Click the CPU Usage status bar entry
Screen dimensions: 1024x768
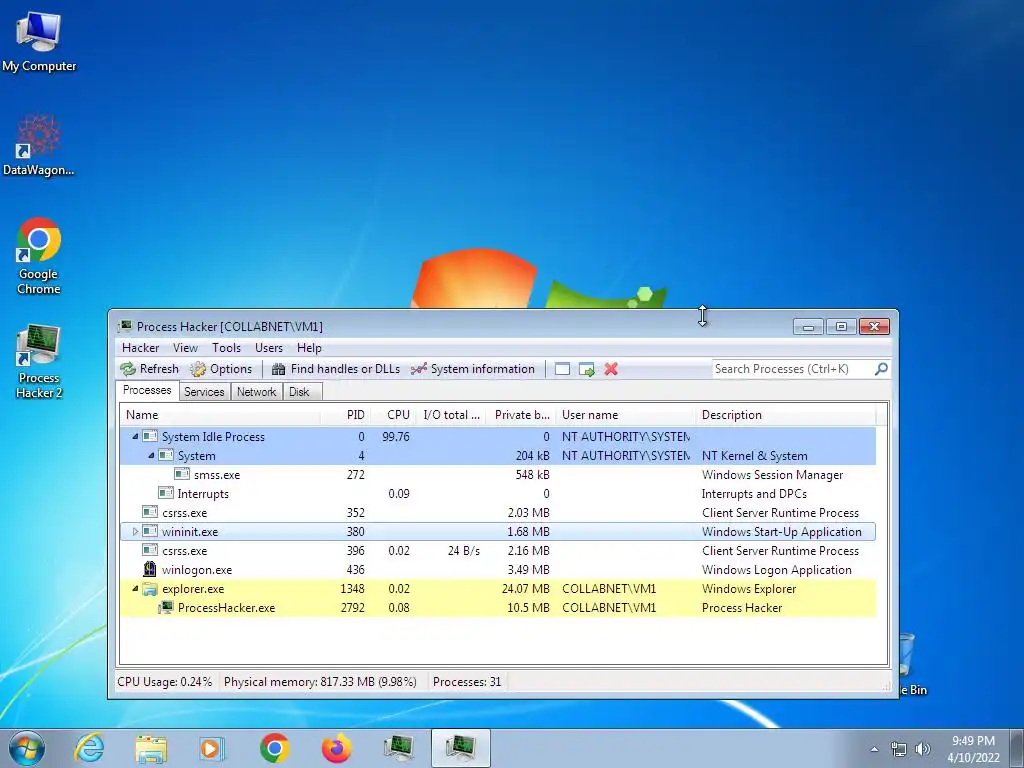[x=165, y=682]
